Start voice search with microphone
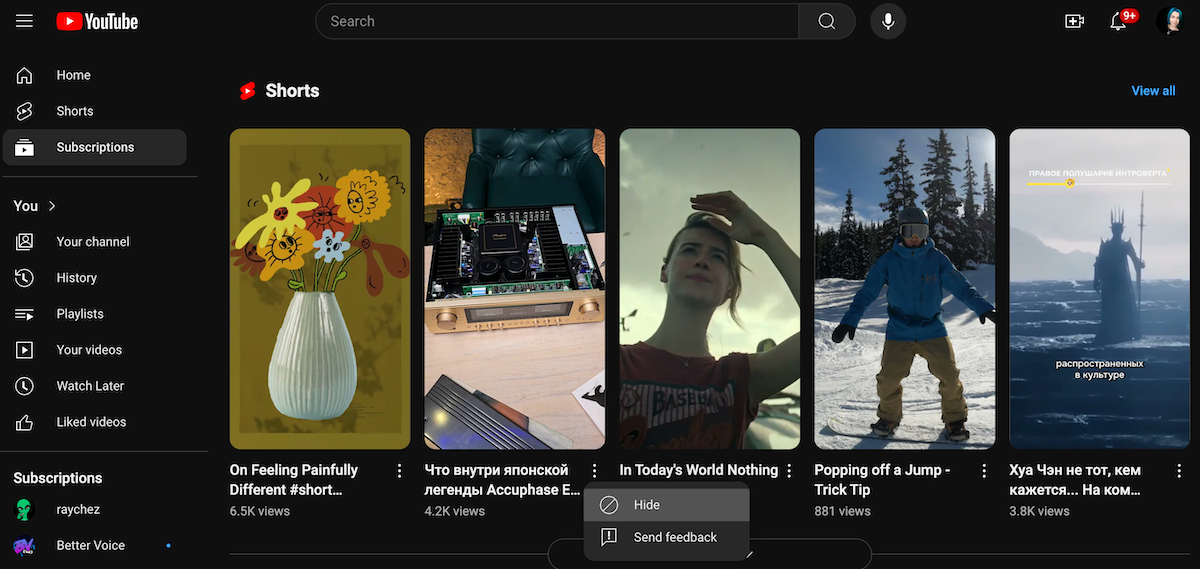The width and height of the screenshot is (1200, 569). [887, 21]
